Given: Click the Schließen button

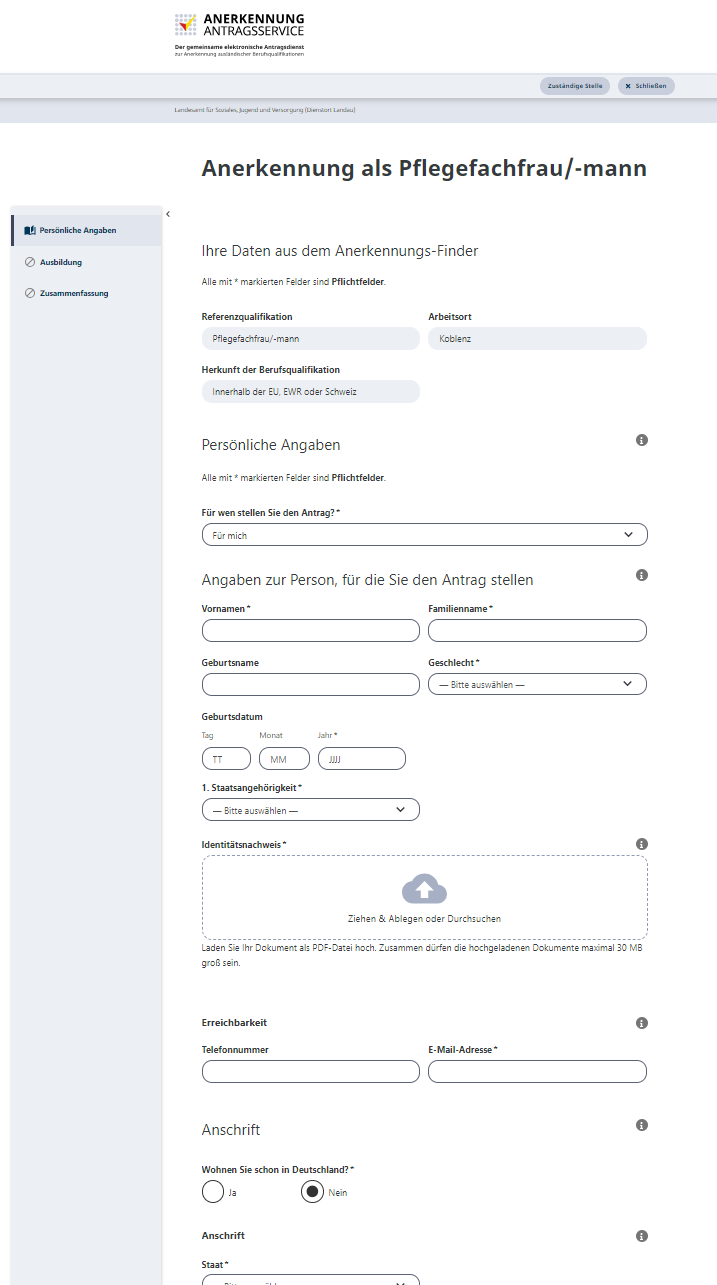Looking at the screenshot, I should [646, 86].
